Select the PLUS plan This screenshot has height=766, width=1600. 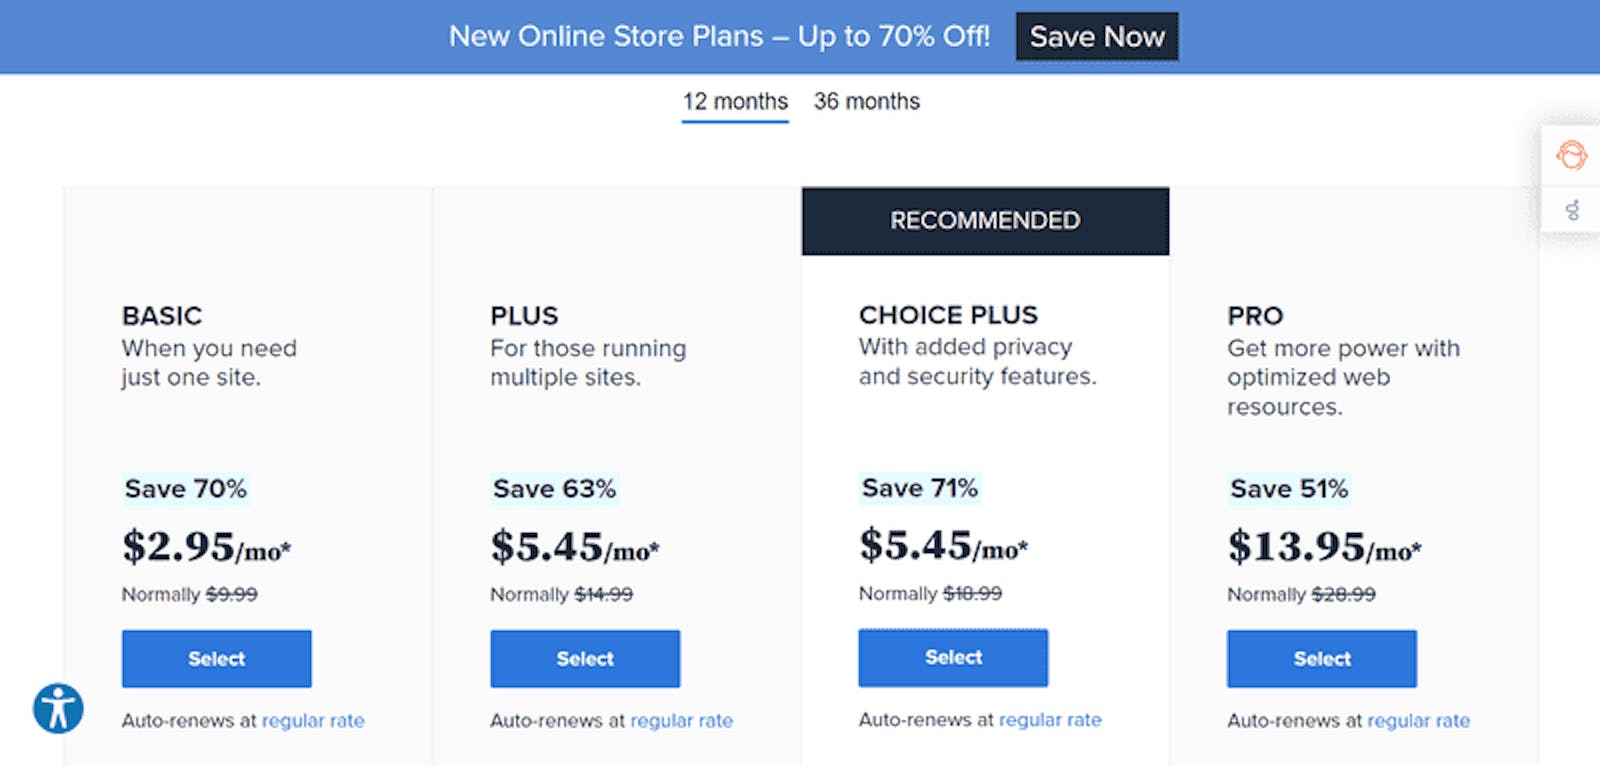pyautogui.click(x=585, y=658)
